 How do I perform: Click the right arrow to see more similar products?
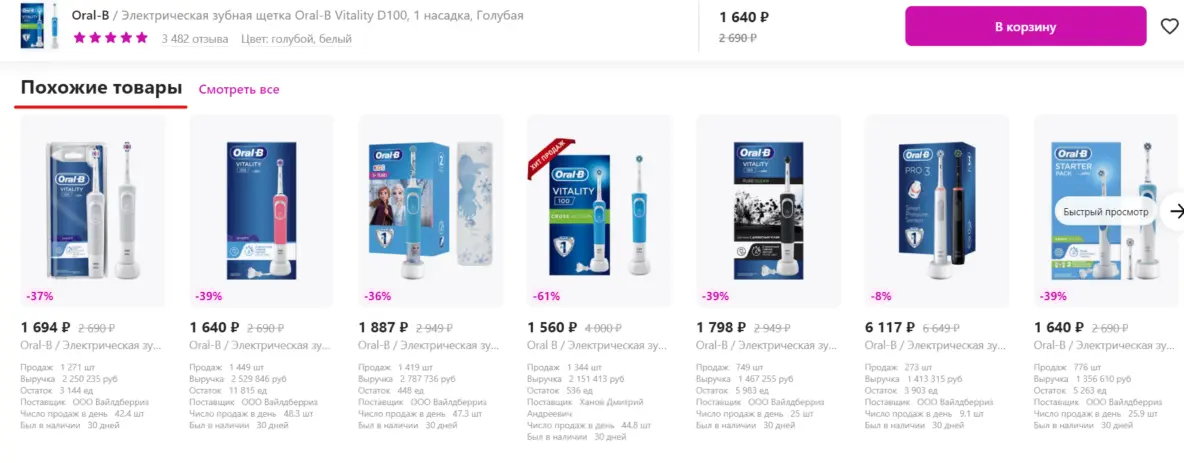coord(1175,211)
